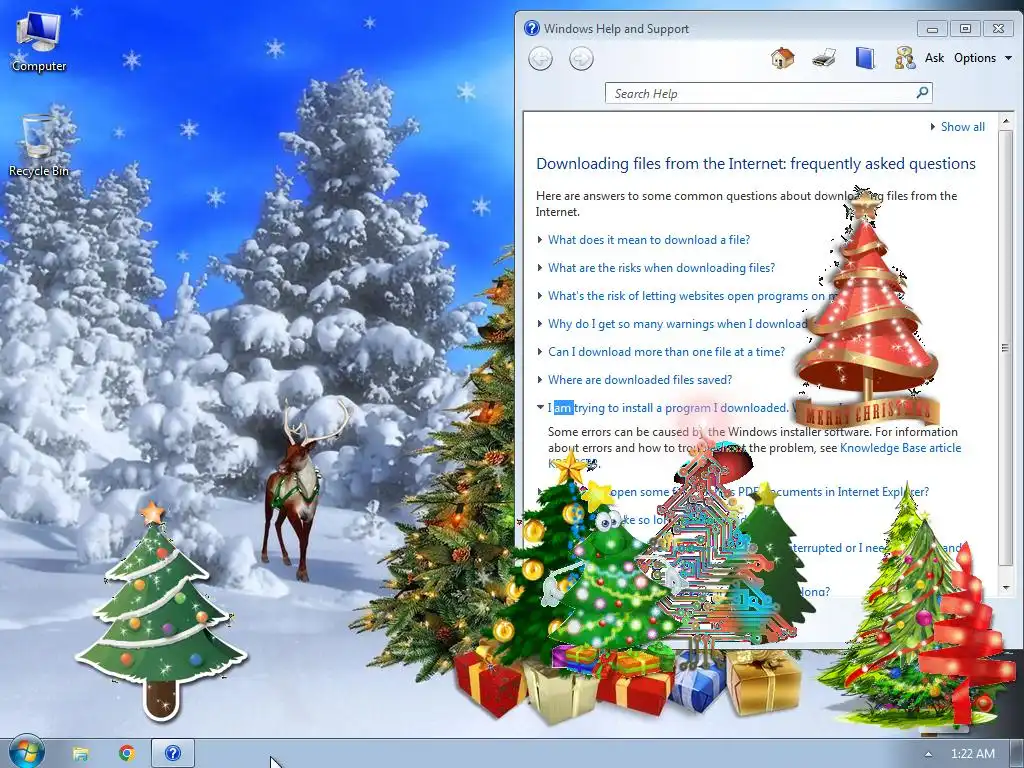Expand Can I download more than one file
Image resolution: width=1024 pixels, height=768 pixels.
(x=661, y=352)
